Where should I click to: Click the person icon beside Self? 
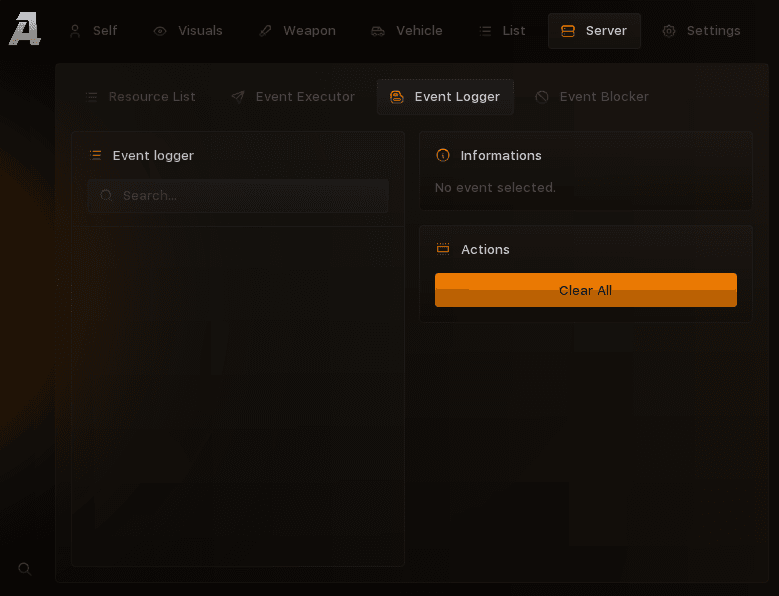(75, 31)
